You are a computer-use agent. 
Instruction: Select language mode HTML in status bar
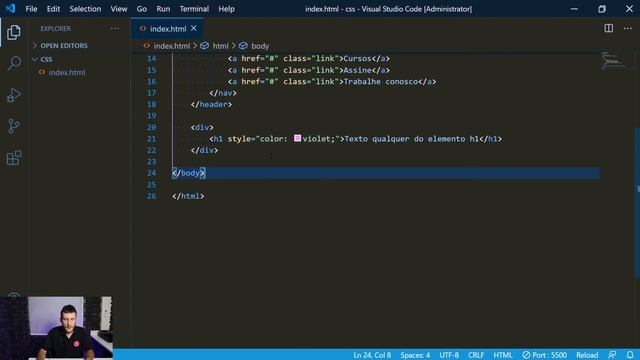pos(502,355)
